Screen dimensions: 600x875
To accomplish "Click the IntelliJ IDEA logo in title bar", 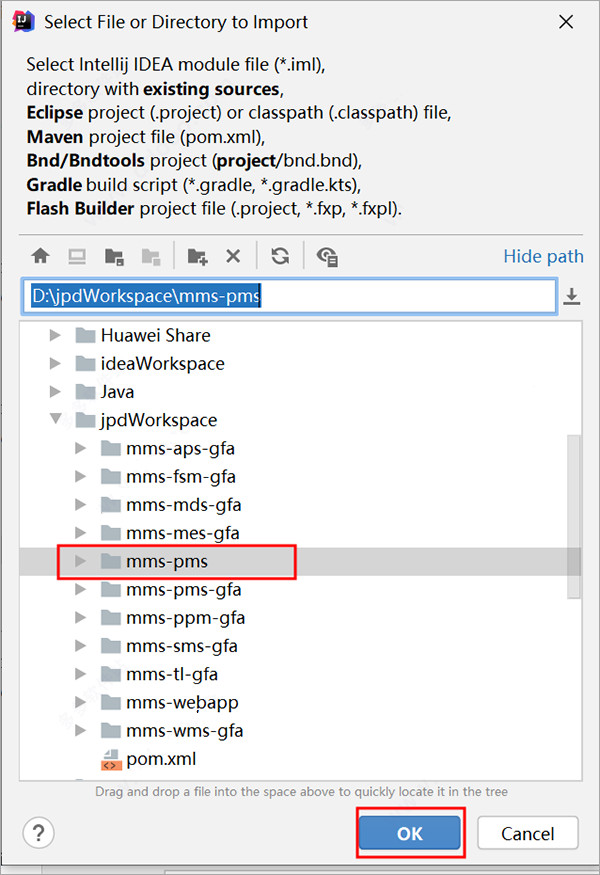I will click(22, 21).
